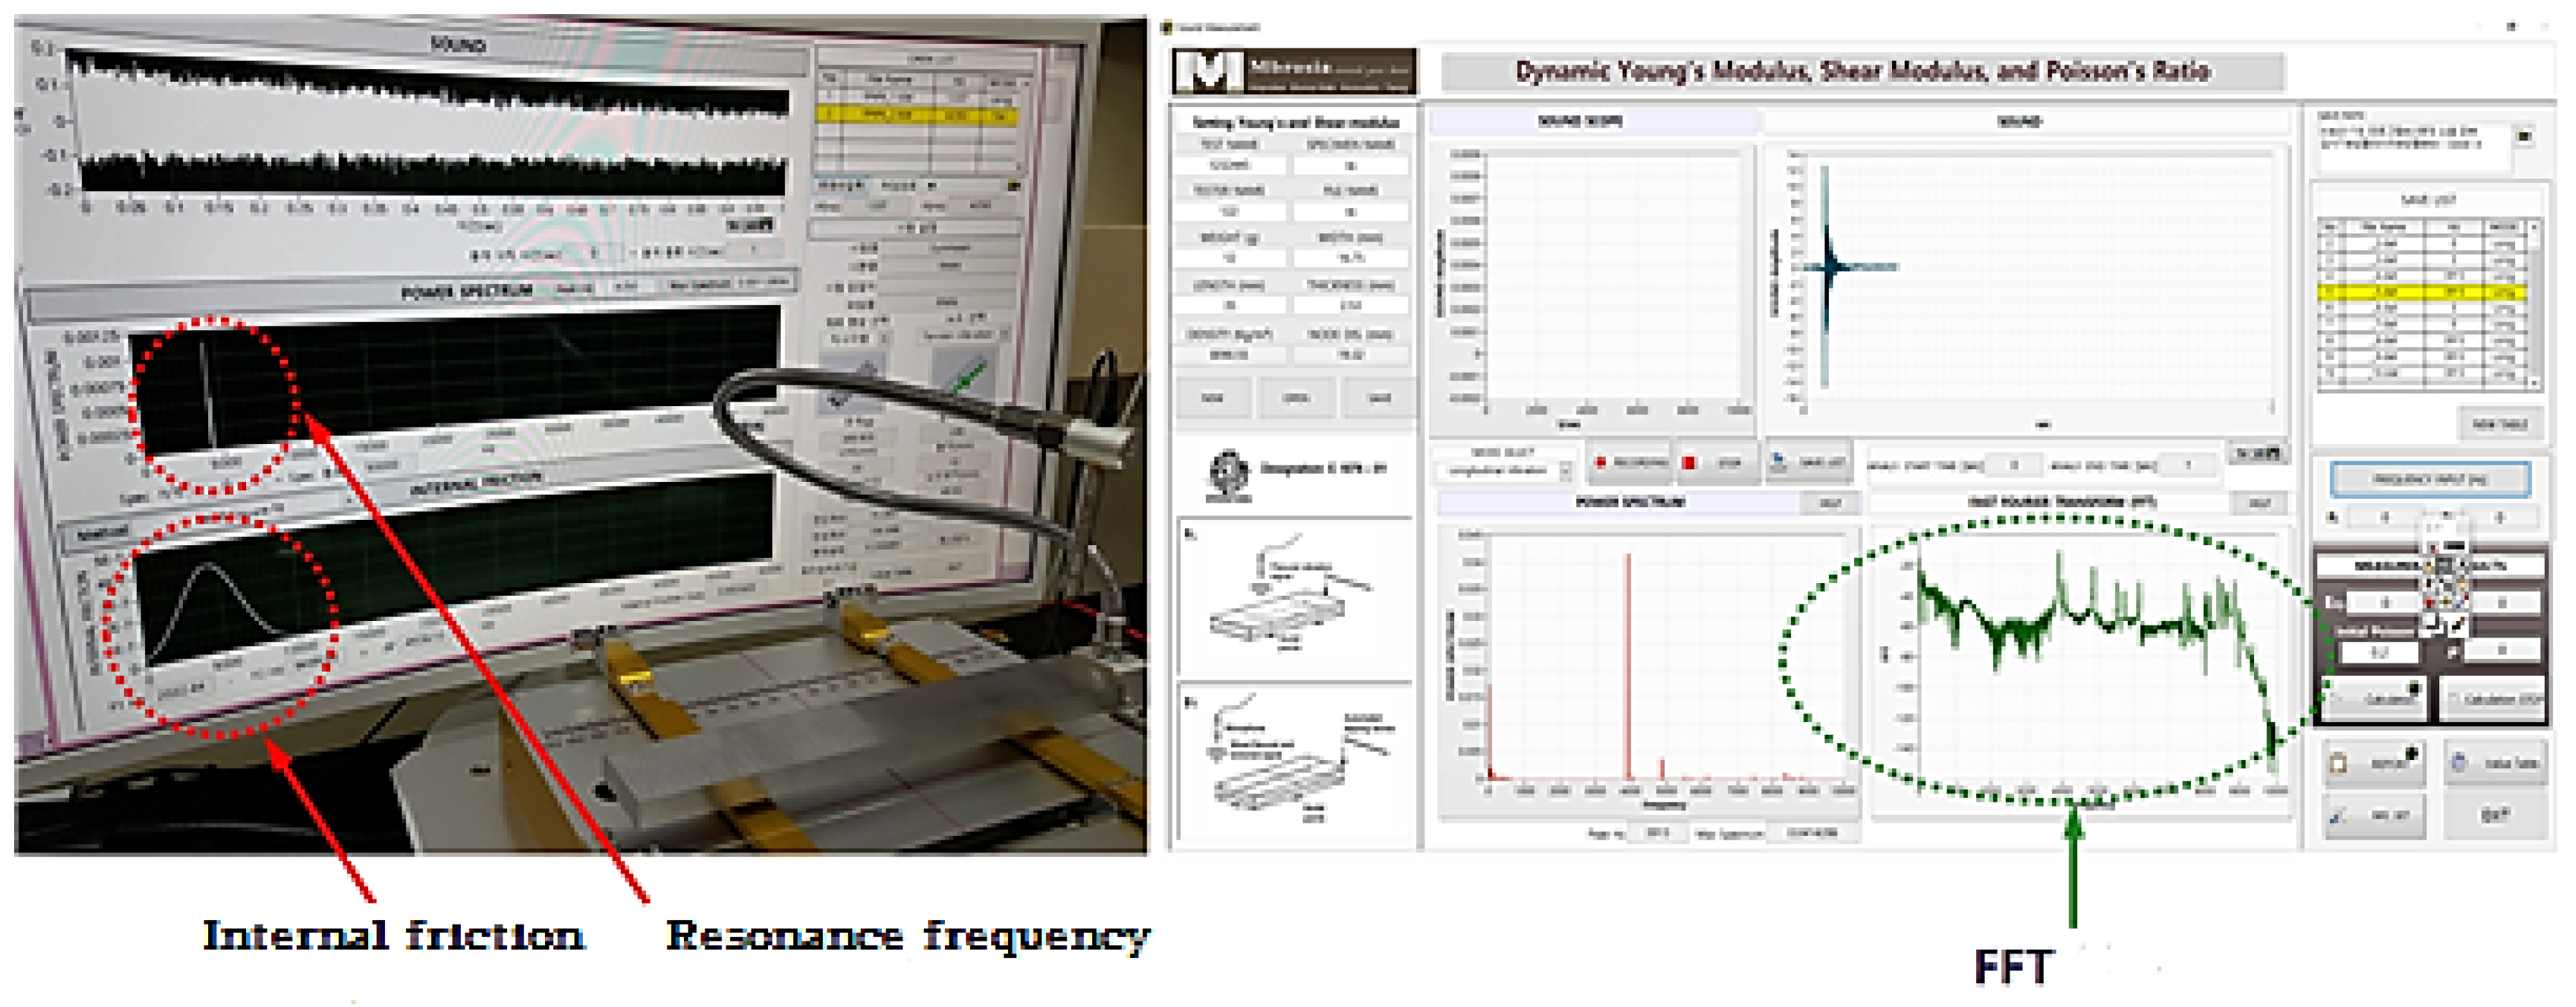Click the MIC SET button
Screen dimensions: 2576x1007
pos(2374,815)
